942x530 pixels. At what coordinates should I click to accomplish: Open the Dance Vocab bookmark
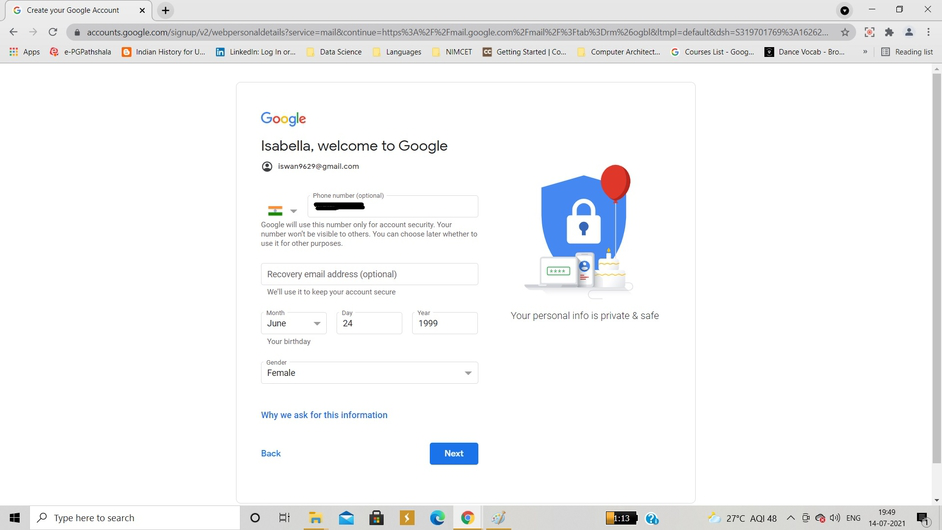805,52
